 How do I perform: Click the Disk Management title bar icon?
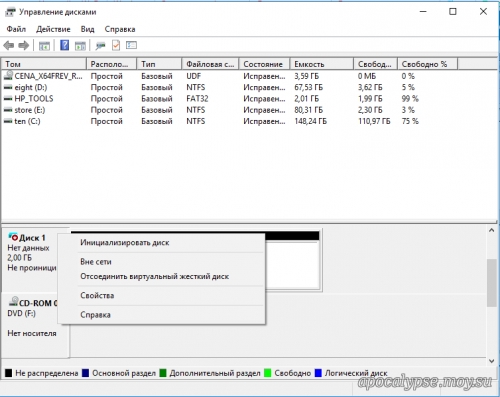click(x=10, y=12)
